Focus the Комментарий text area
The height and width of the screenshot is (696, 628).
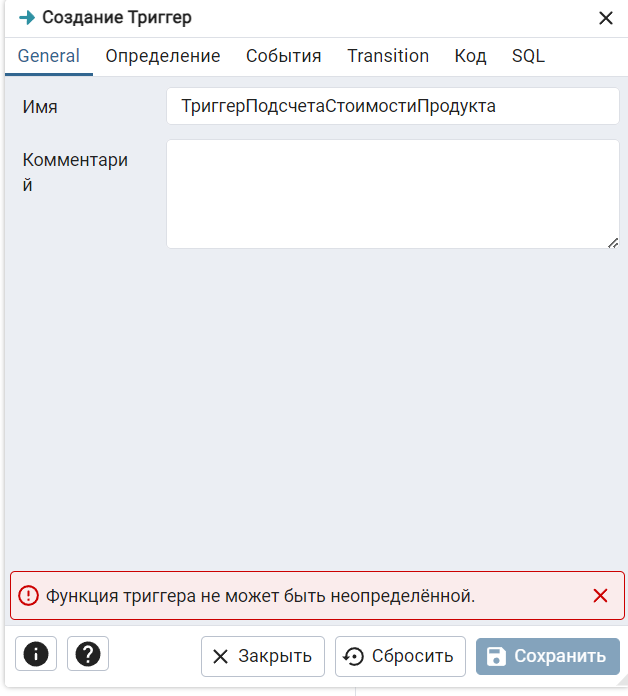tap(393, 194)
